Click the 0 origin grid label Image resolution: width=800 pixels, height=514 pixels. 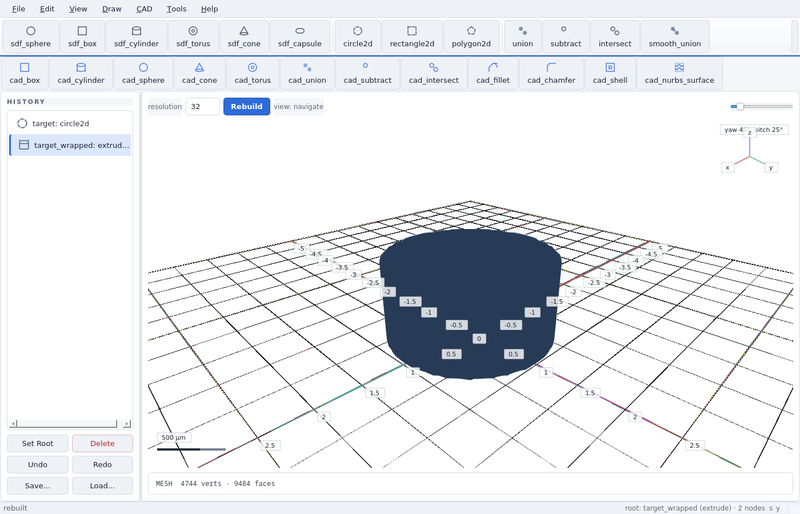[479, 338]
